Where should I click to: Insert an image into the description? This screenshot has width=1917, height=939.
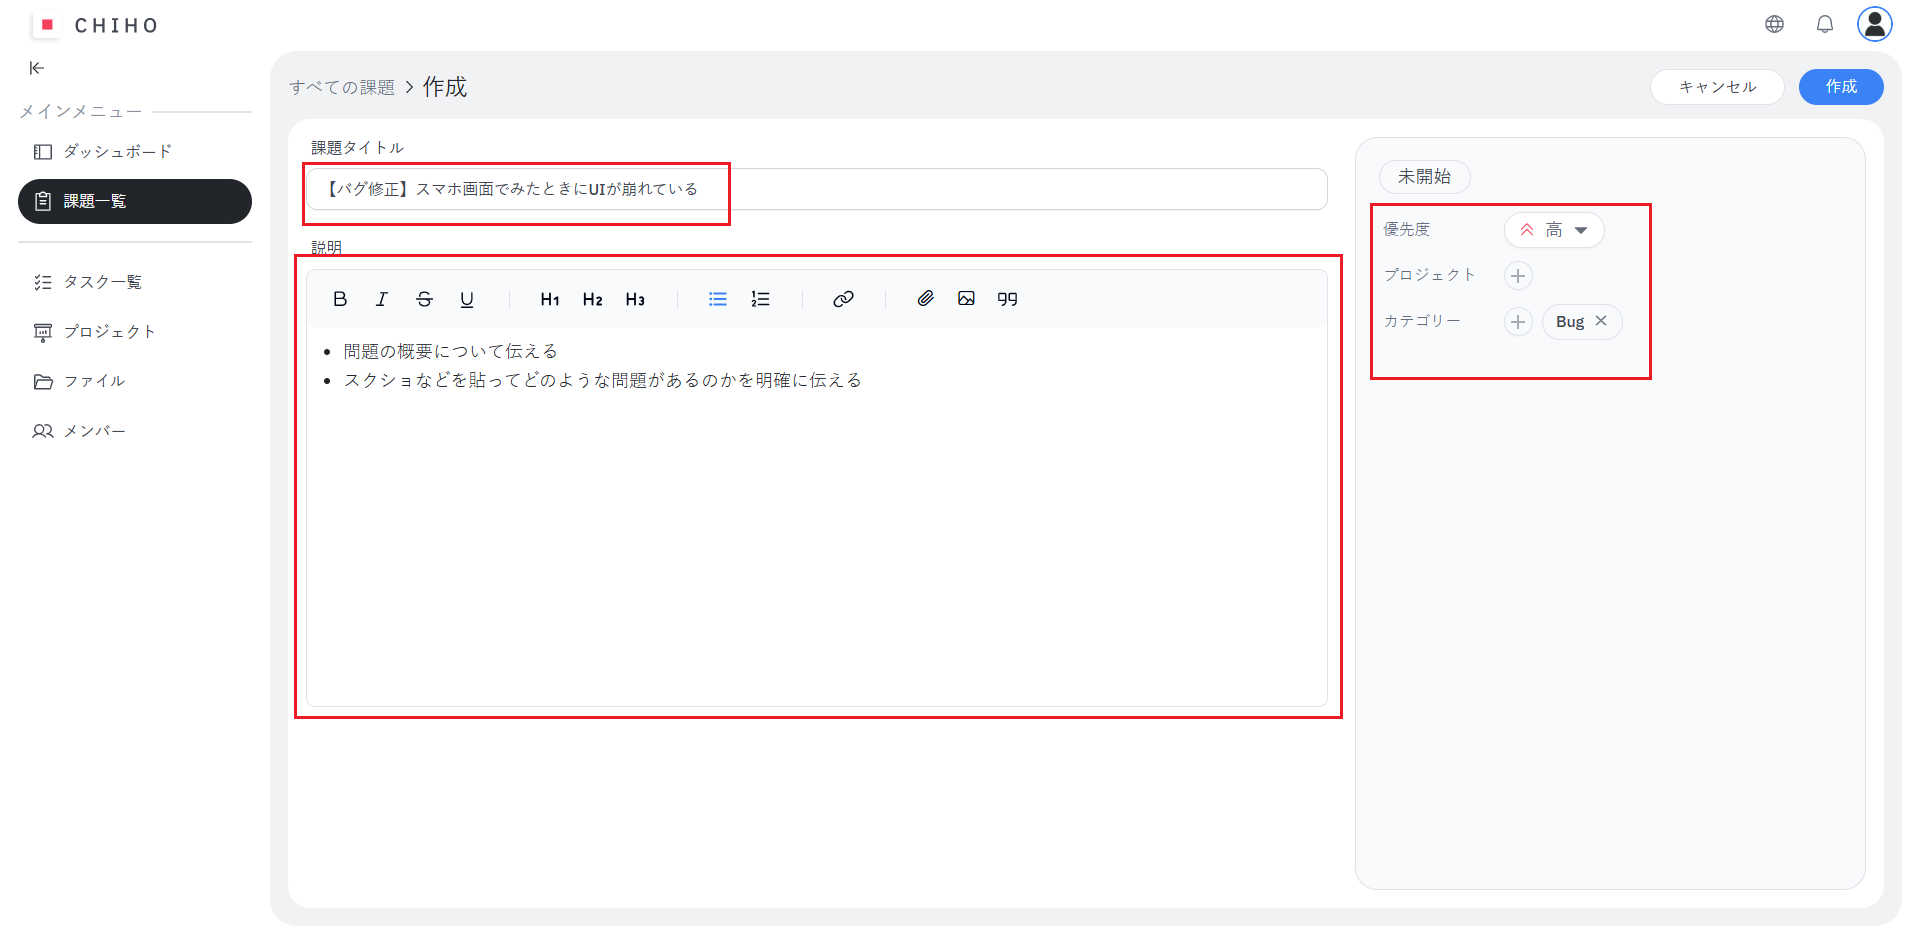(966, 299)
